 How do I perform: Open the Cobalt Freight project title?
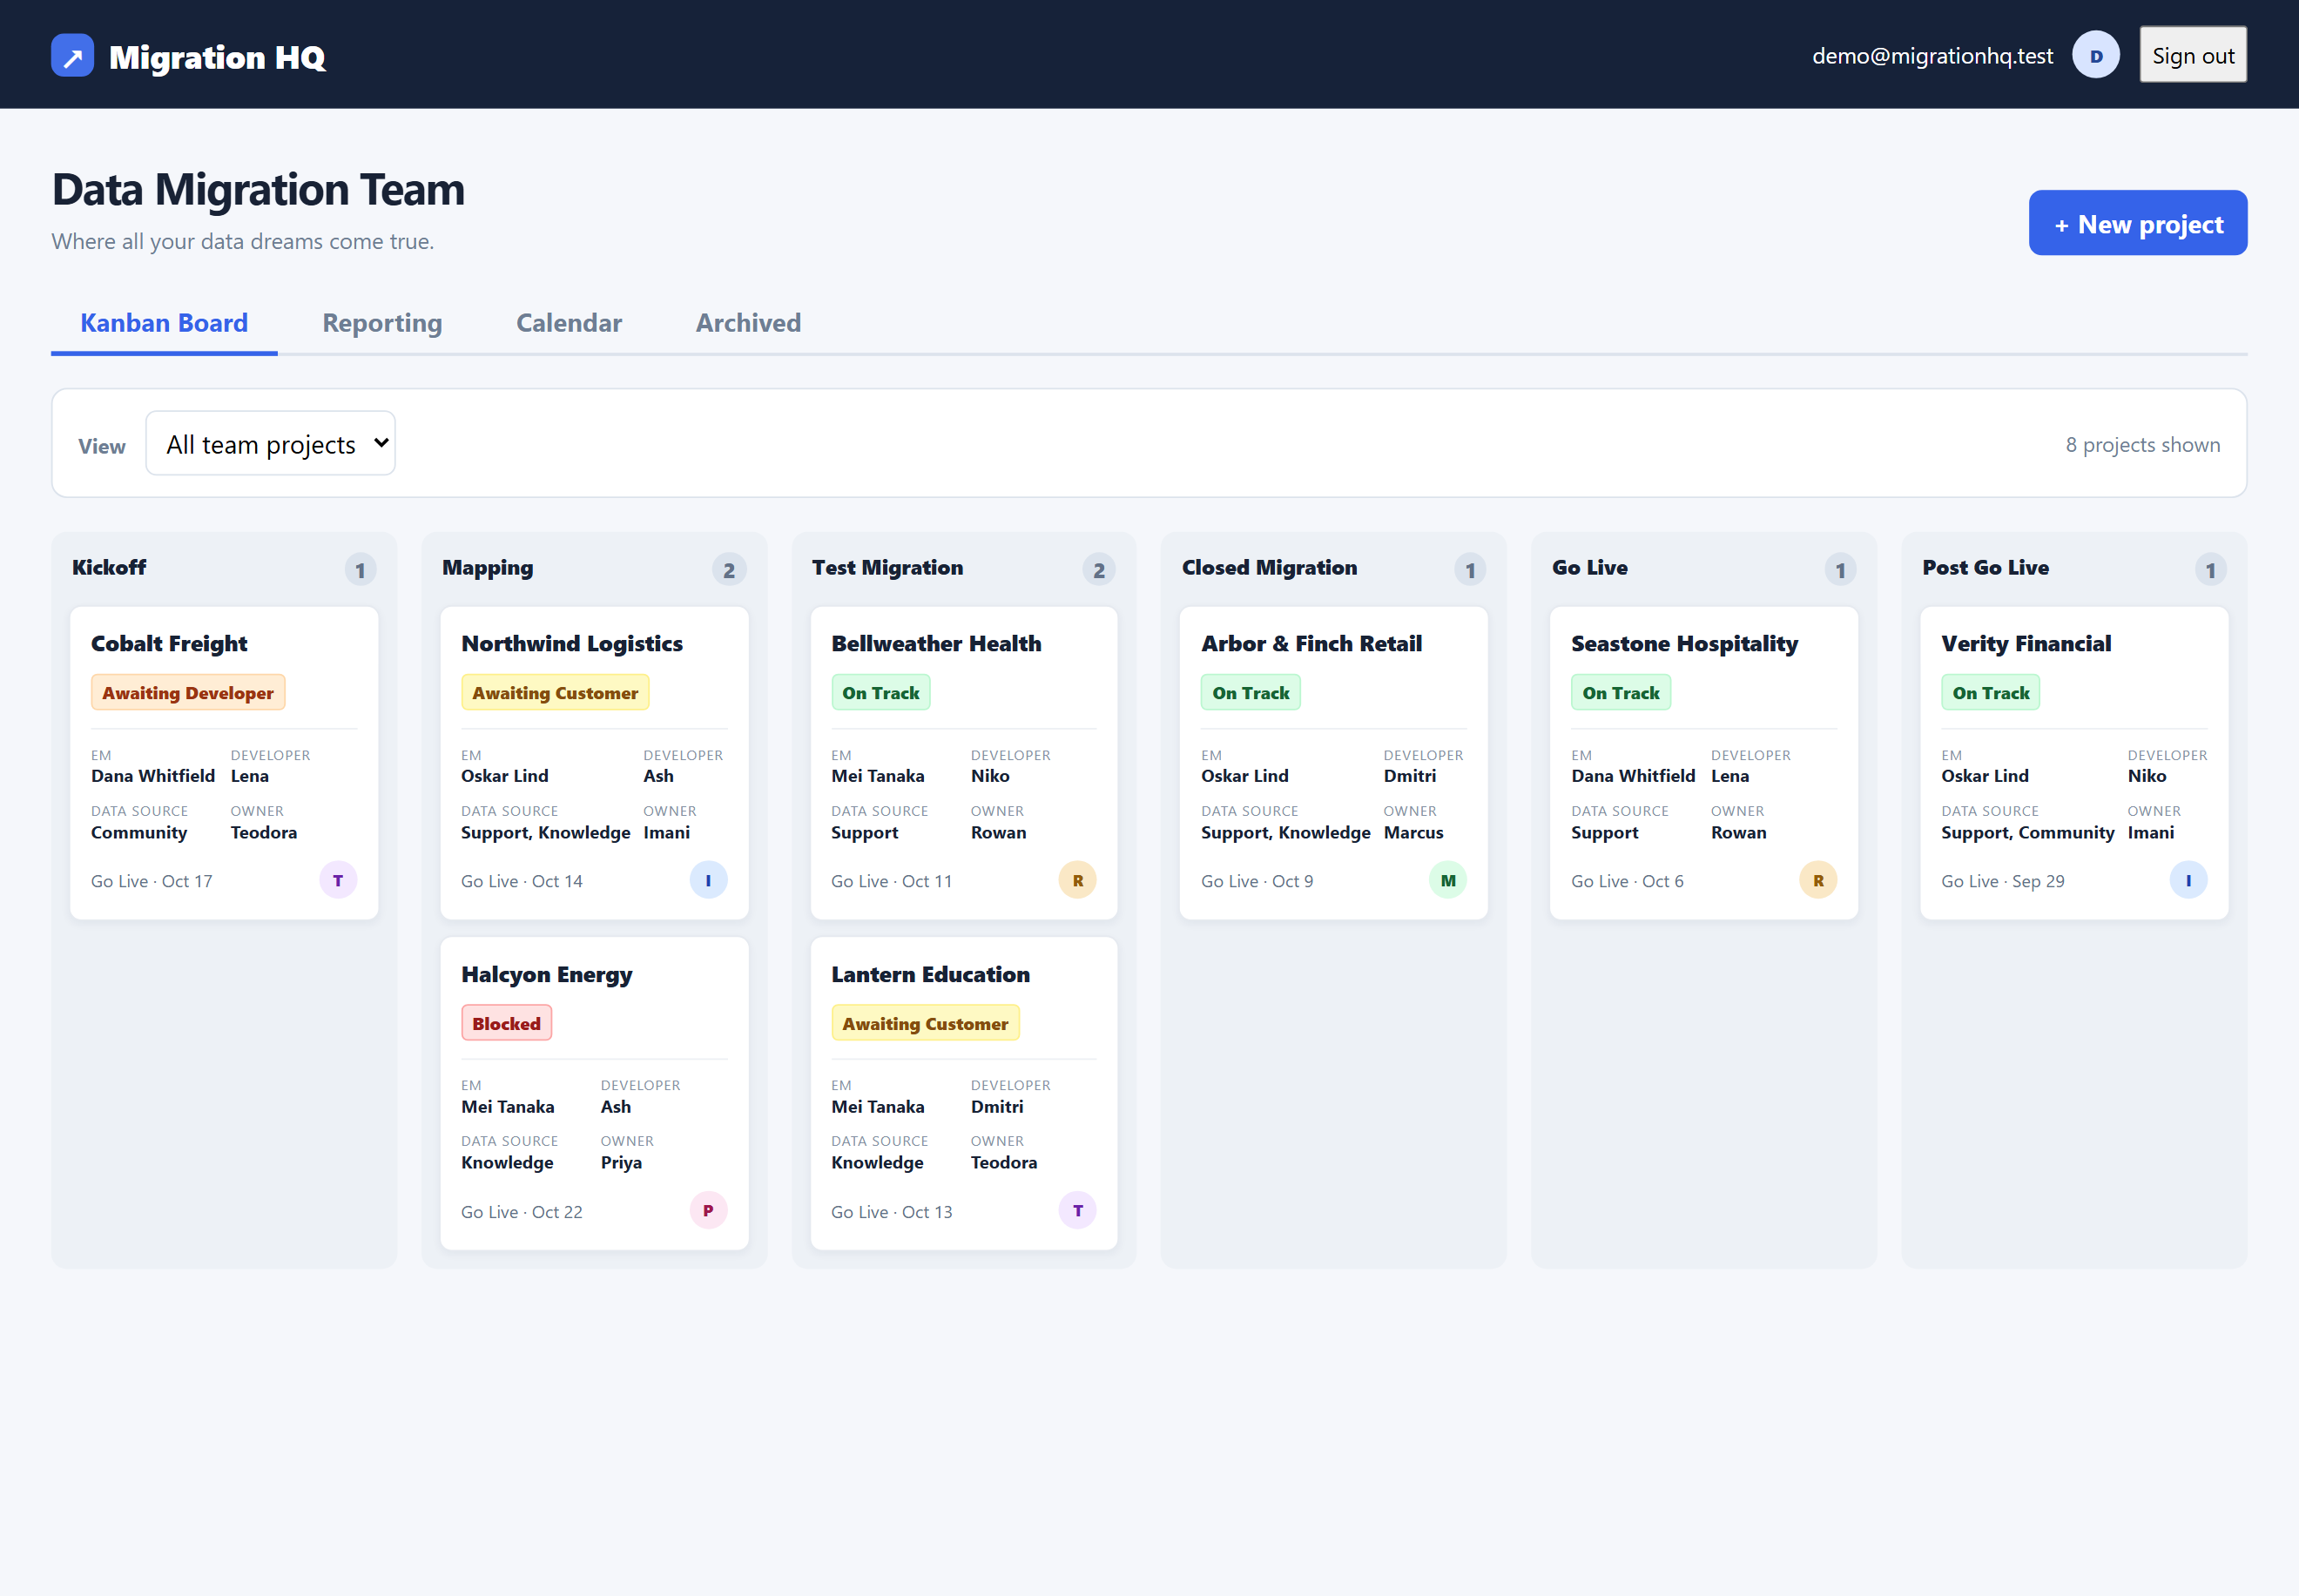tap(169, 643)
